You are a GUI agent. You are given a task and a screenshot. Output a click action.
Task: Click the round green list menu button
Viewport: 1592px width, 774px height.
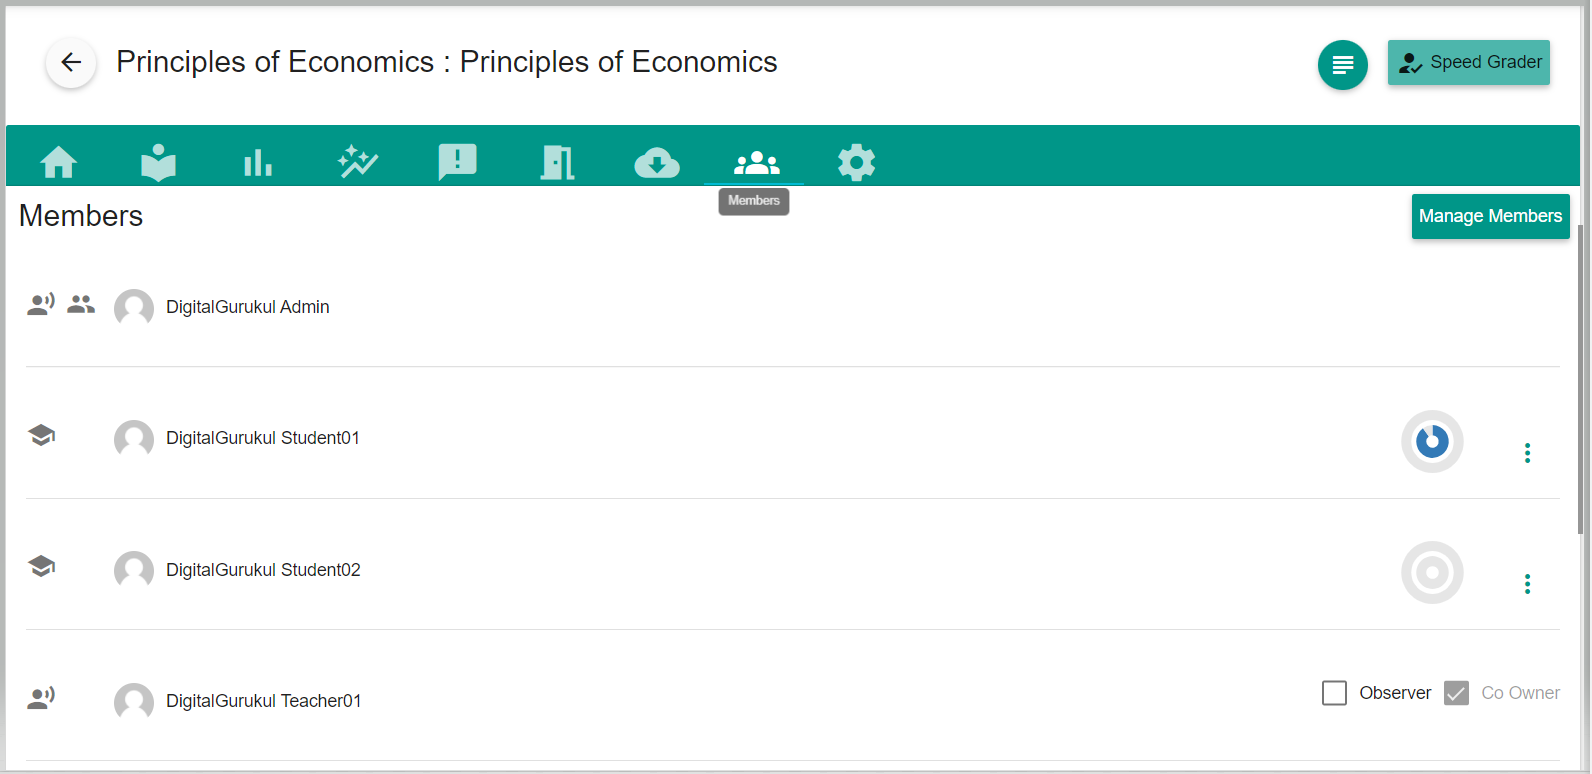1342,65
